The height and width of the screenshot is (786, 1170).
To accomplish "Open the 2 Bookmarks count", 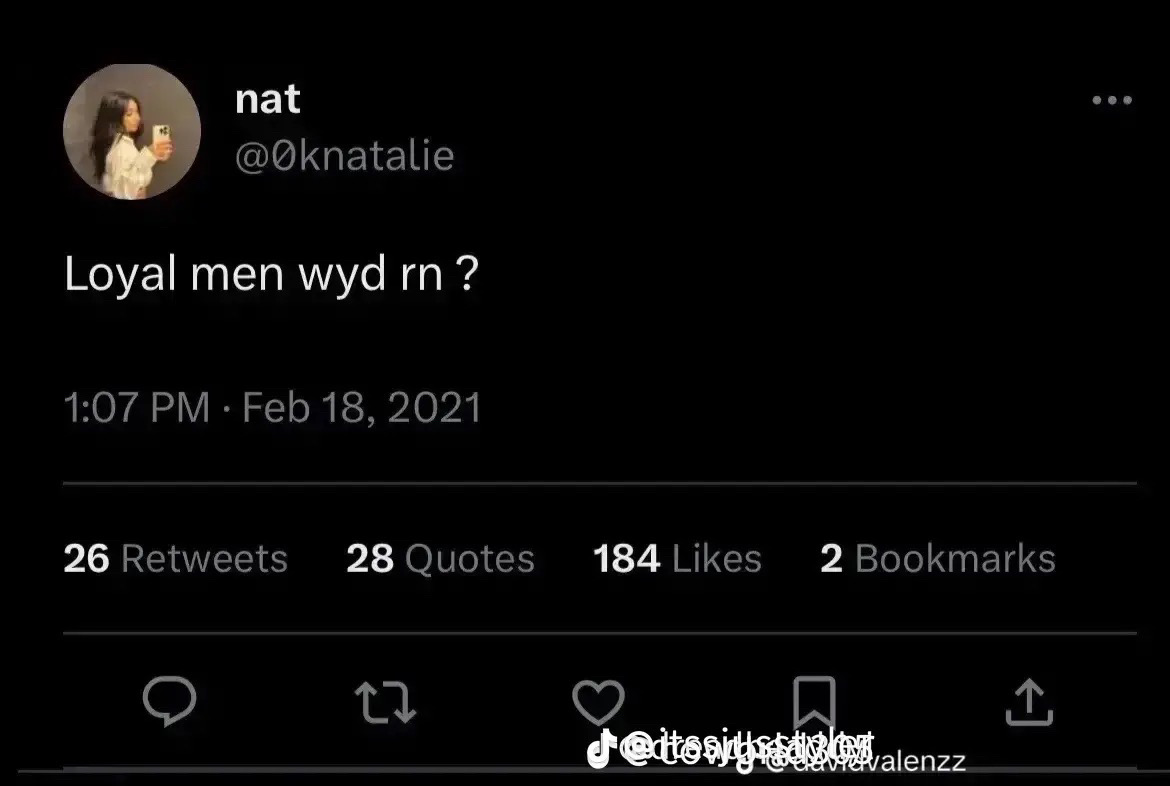I will tap(938, 558).
